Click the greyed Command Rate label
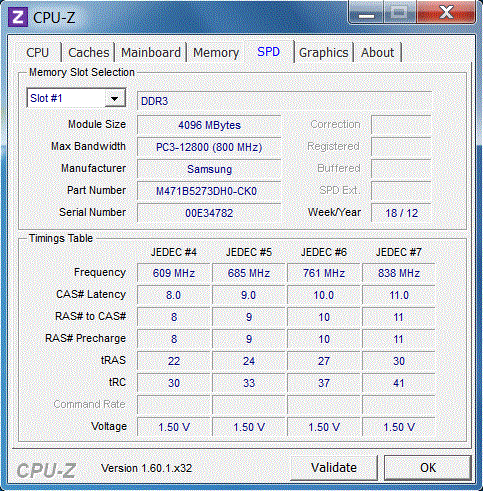 (x=90, y=404)
